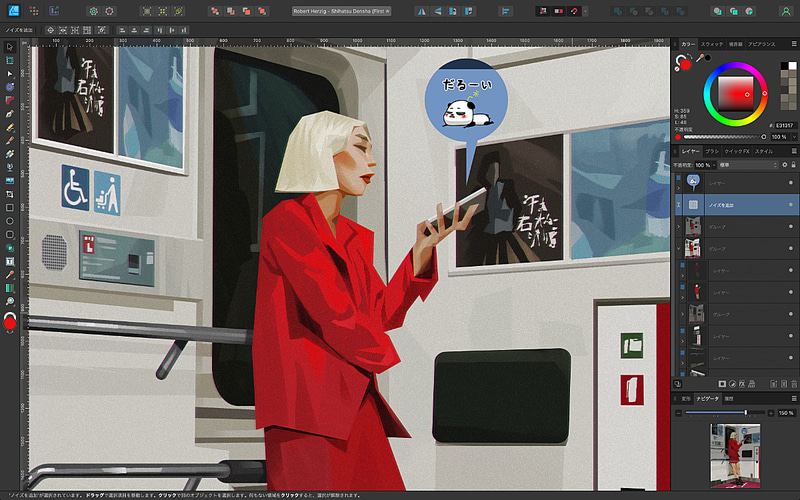Open the navigator panel options menu
The width and height of the screenshot is (800, 500).
(794, 398)
